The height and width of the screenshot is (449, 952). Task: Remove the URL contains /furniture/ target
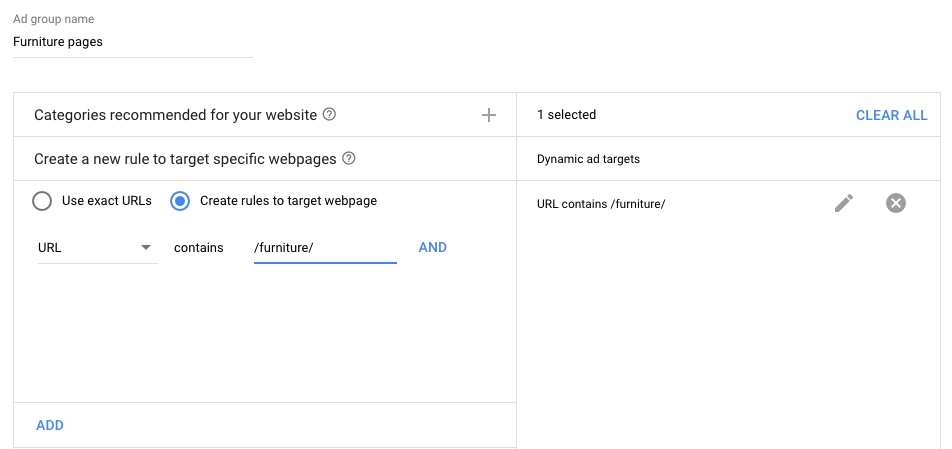[896, 203]
